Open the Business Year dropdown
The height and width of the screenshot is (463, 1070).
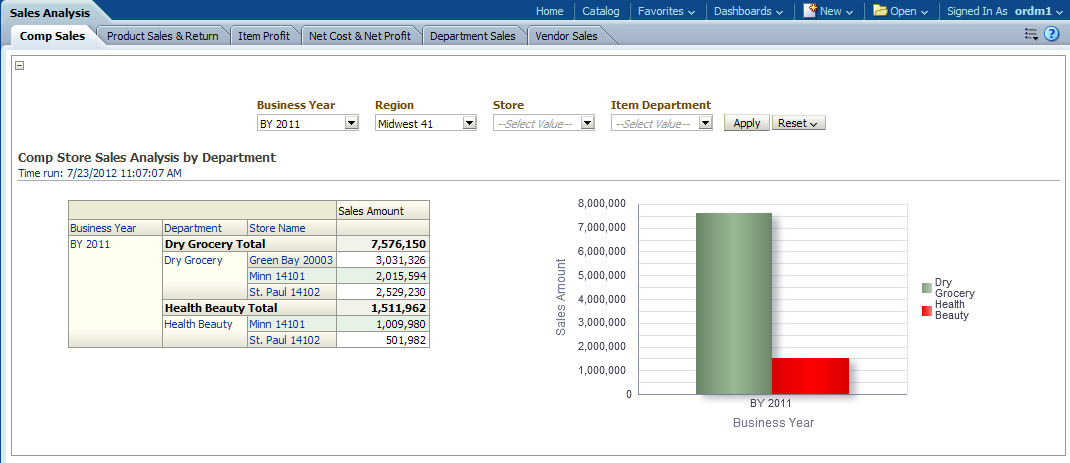pos(351,123)
